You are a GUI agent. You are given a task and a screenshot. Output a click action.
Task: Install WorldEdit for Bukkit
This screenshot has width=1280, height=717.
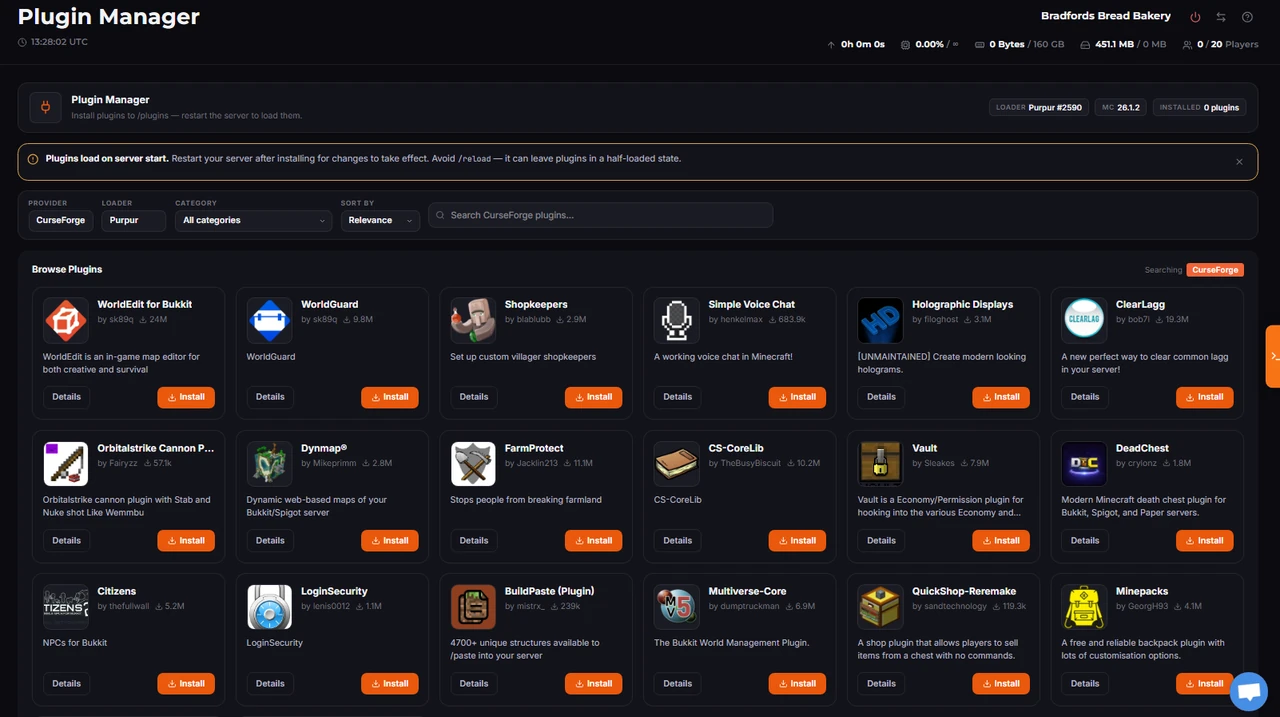[186, 397]
